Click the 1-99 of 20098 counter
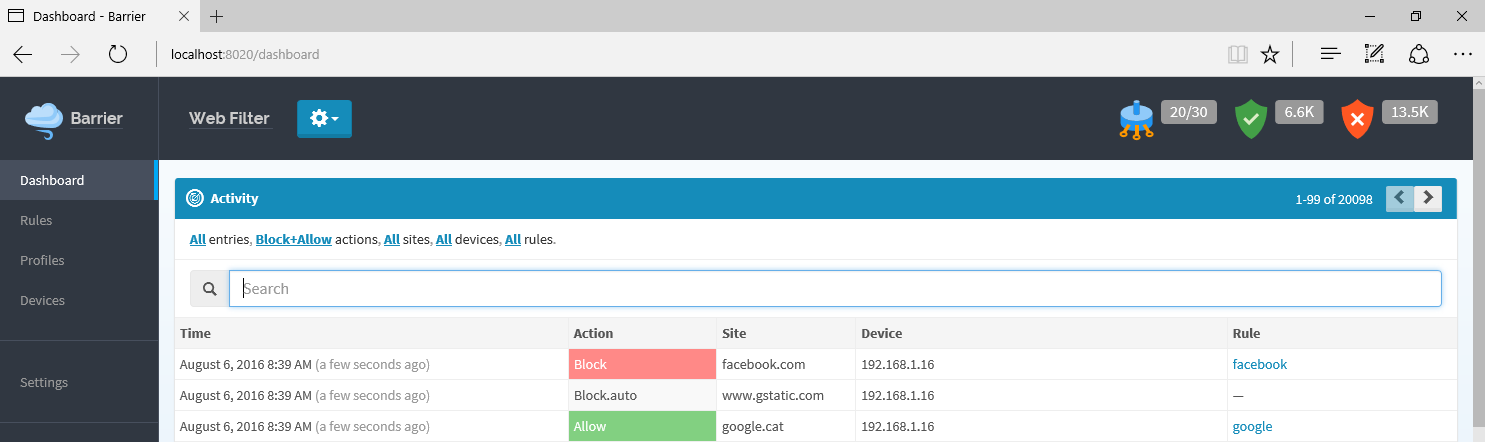The image size is (1485, 442). pyautogui.click(x=1335, y=199)
